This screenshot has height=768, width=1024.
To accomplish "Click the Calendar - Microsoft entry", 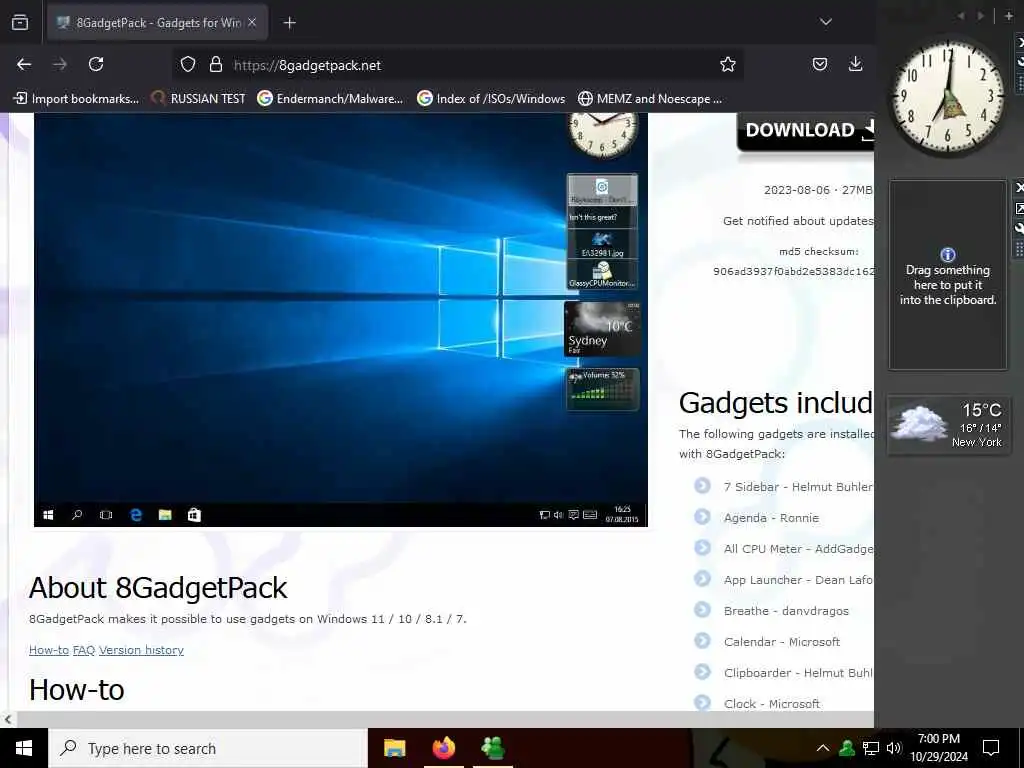I will pyautogui.click(x=782, y=642).
